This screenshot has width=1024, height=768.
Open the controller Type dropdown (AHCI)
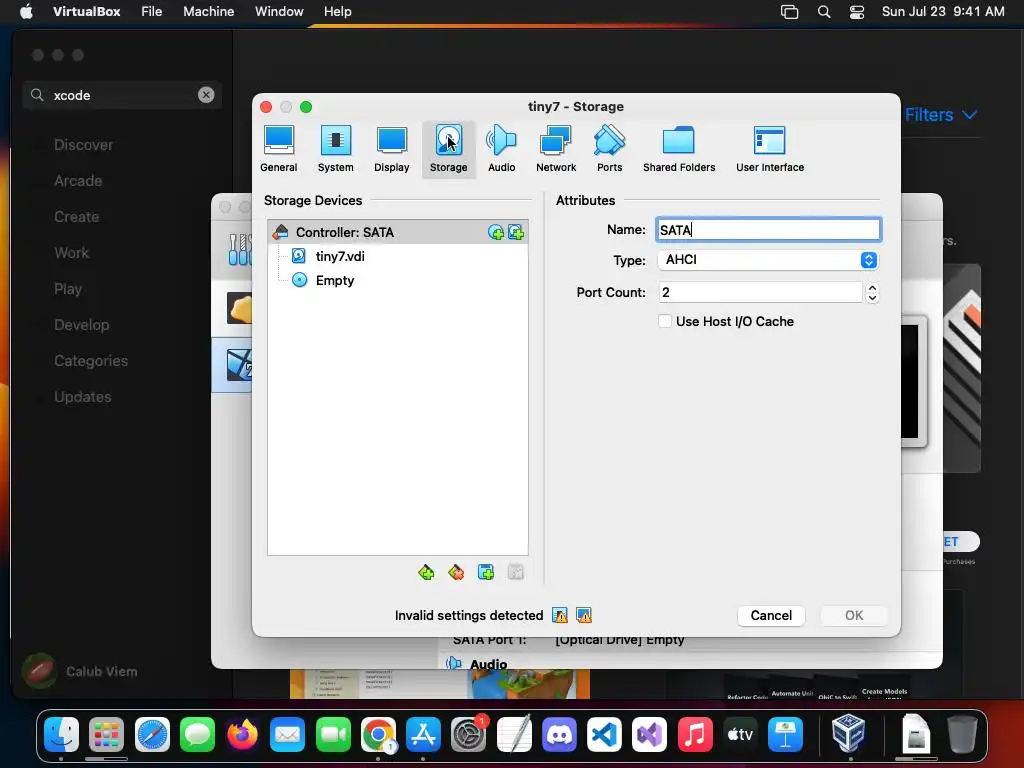click(769, 260)
